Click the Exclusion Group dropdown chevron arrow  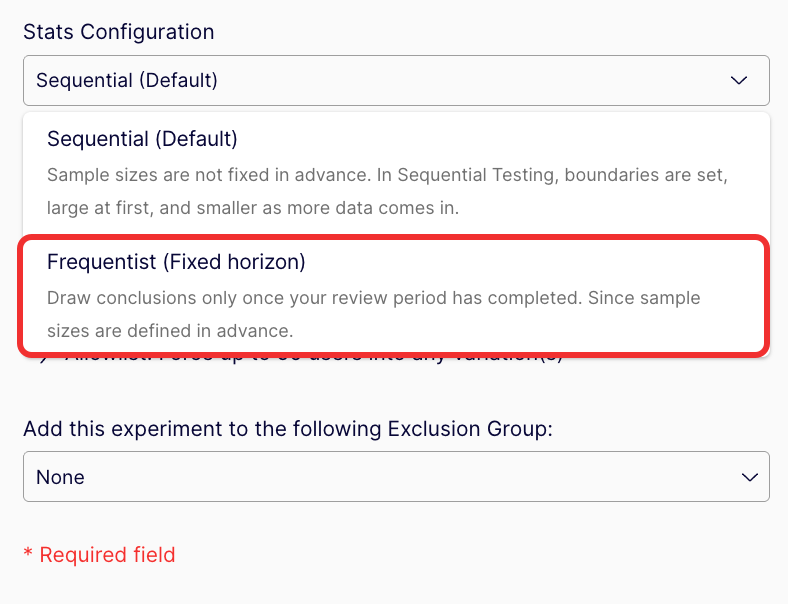tap(749, 477)
